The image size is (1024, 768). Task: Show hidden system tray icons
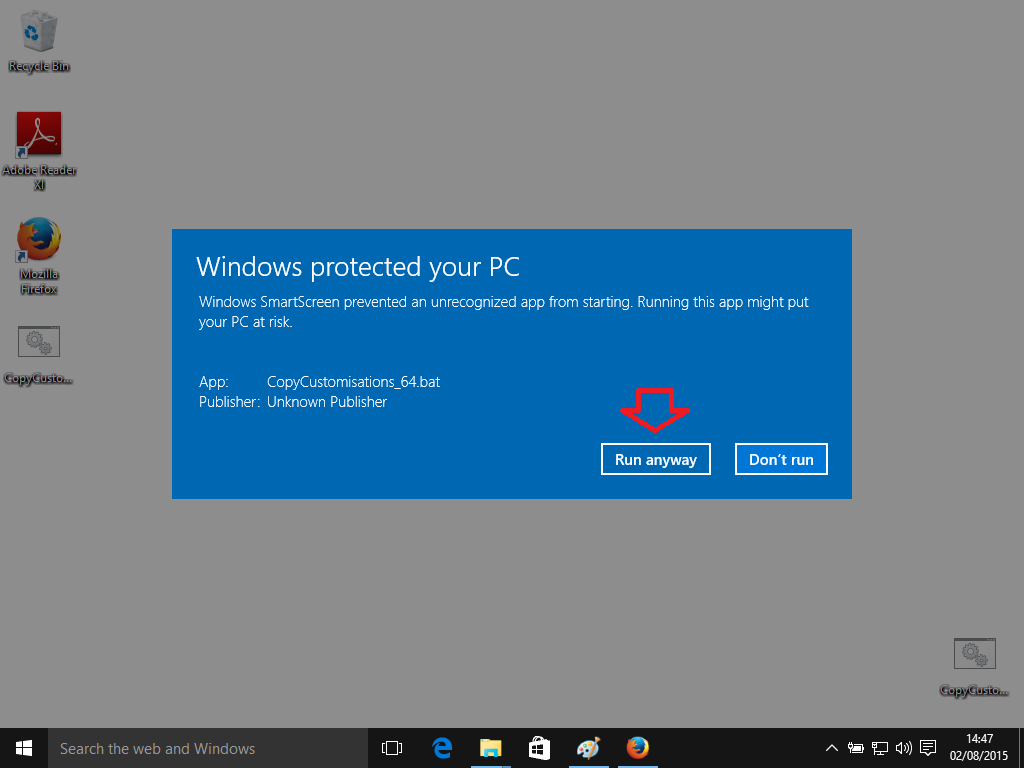[x=831, y=748]
